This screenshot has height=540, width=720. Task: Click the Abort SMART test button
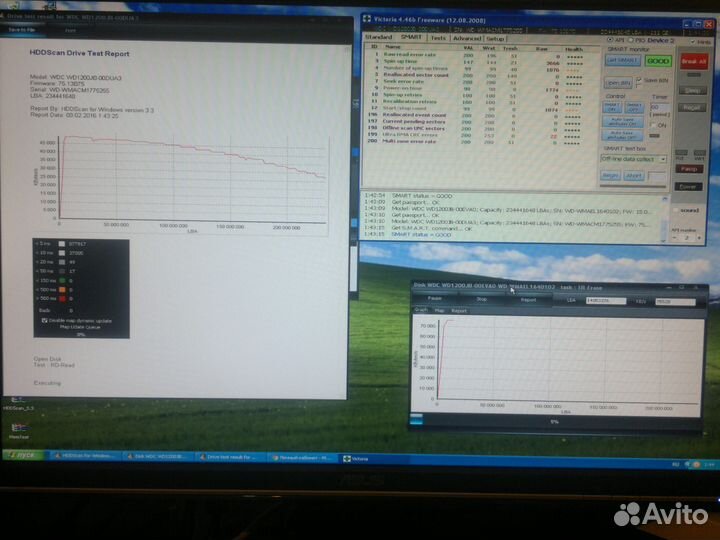[633, 176]
